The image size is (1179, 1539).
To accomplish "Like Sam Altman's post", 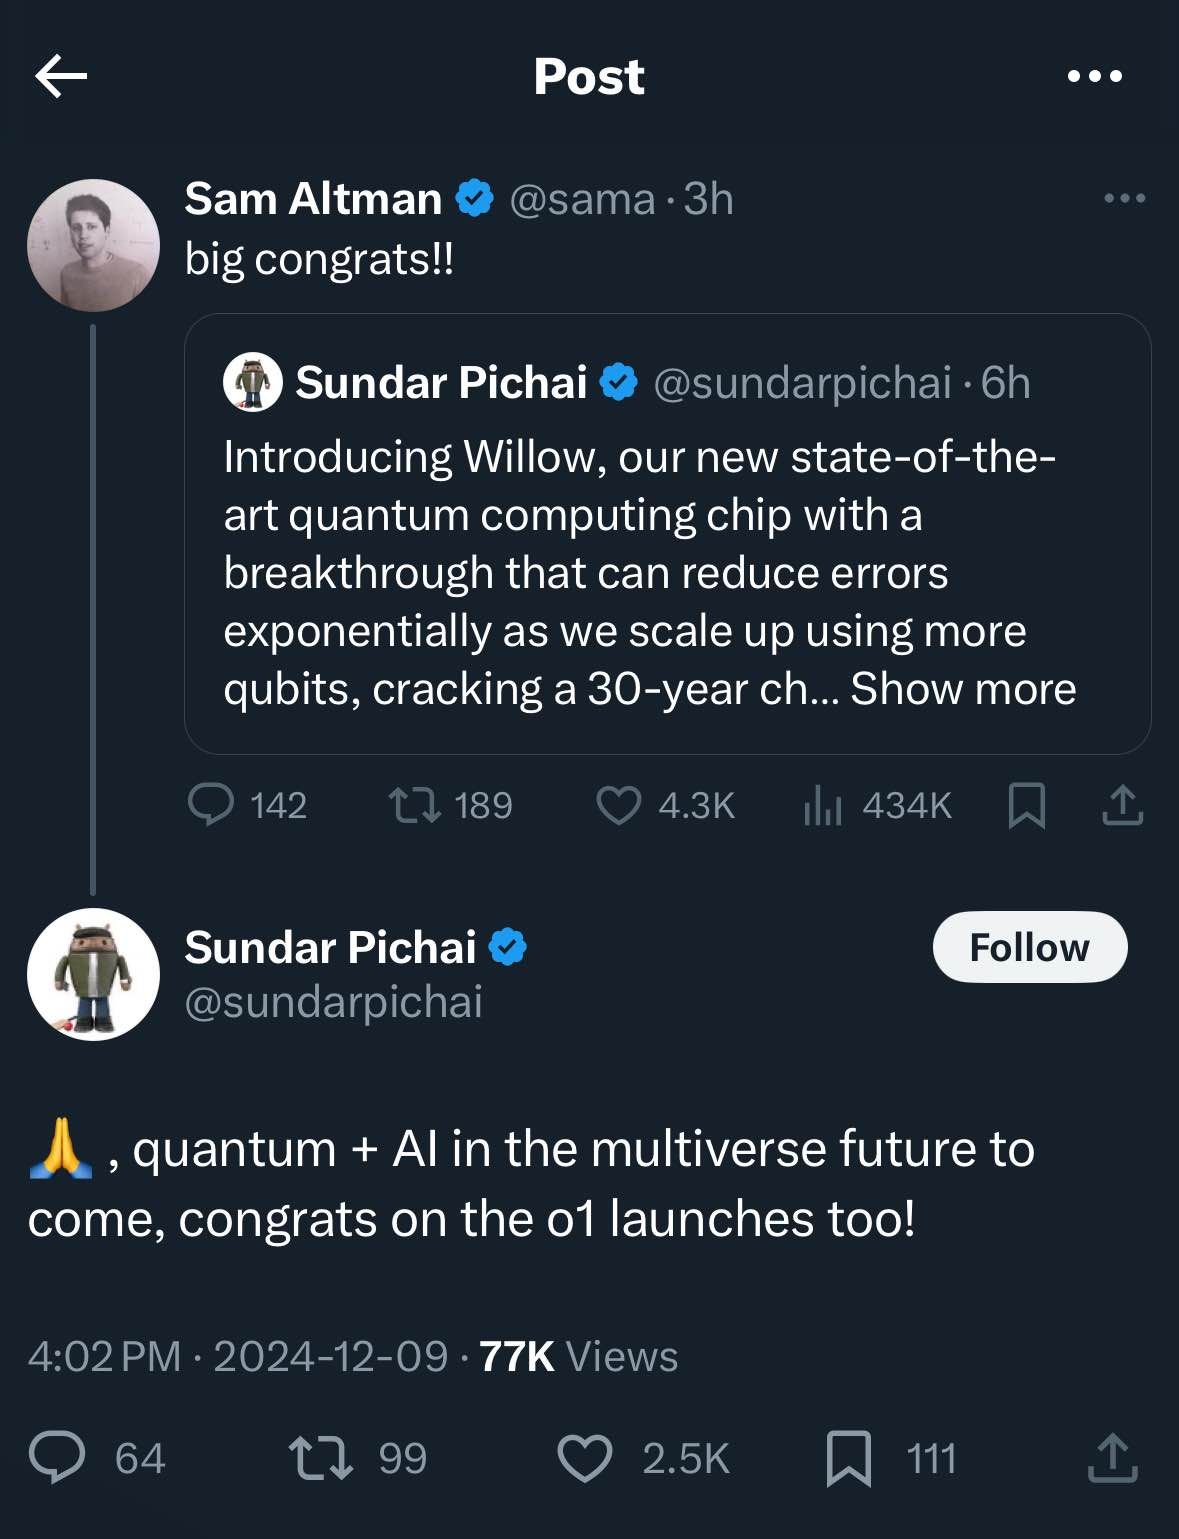I will [618, 805].
